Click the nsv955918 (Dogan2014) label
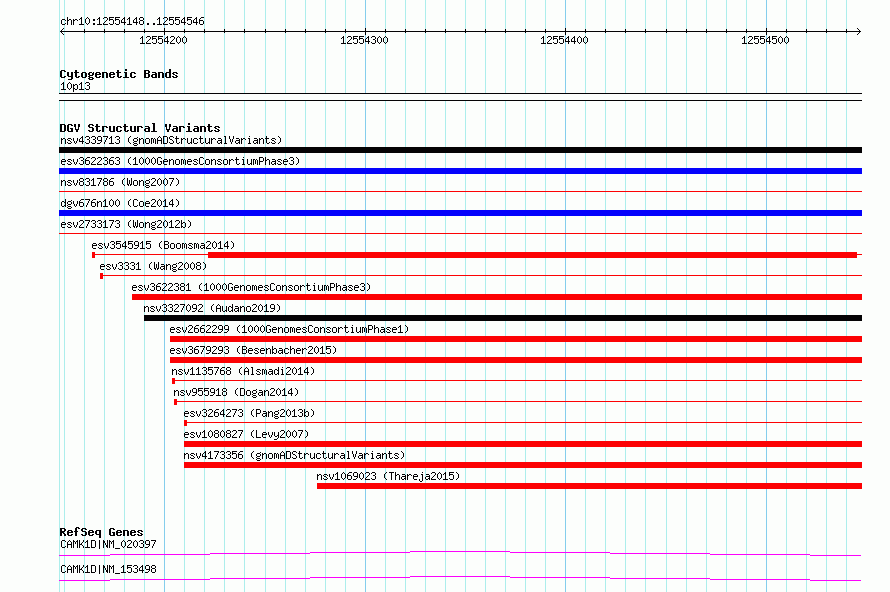Screen dimensions: 890x592 [236, 392]
